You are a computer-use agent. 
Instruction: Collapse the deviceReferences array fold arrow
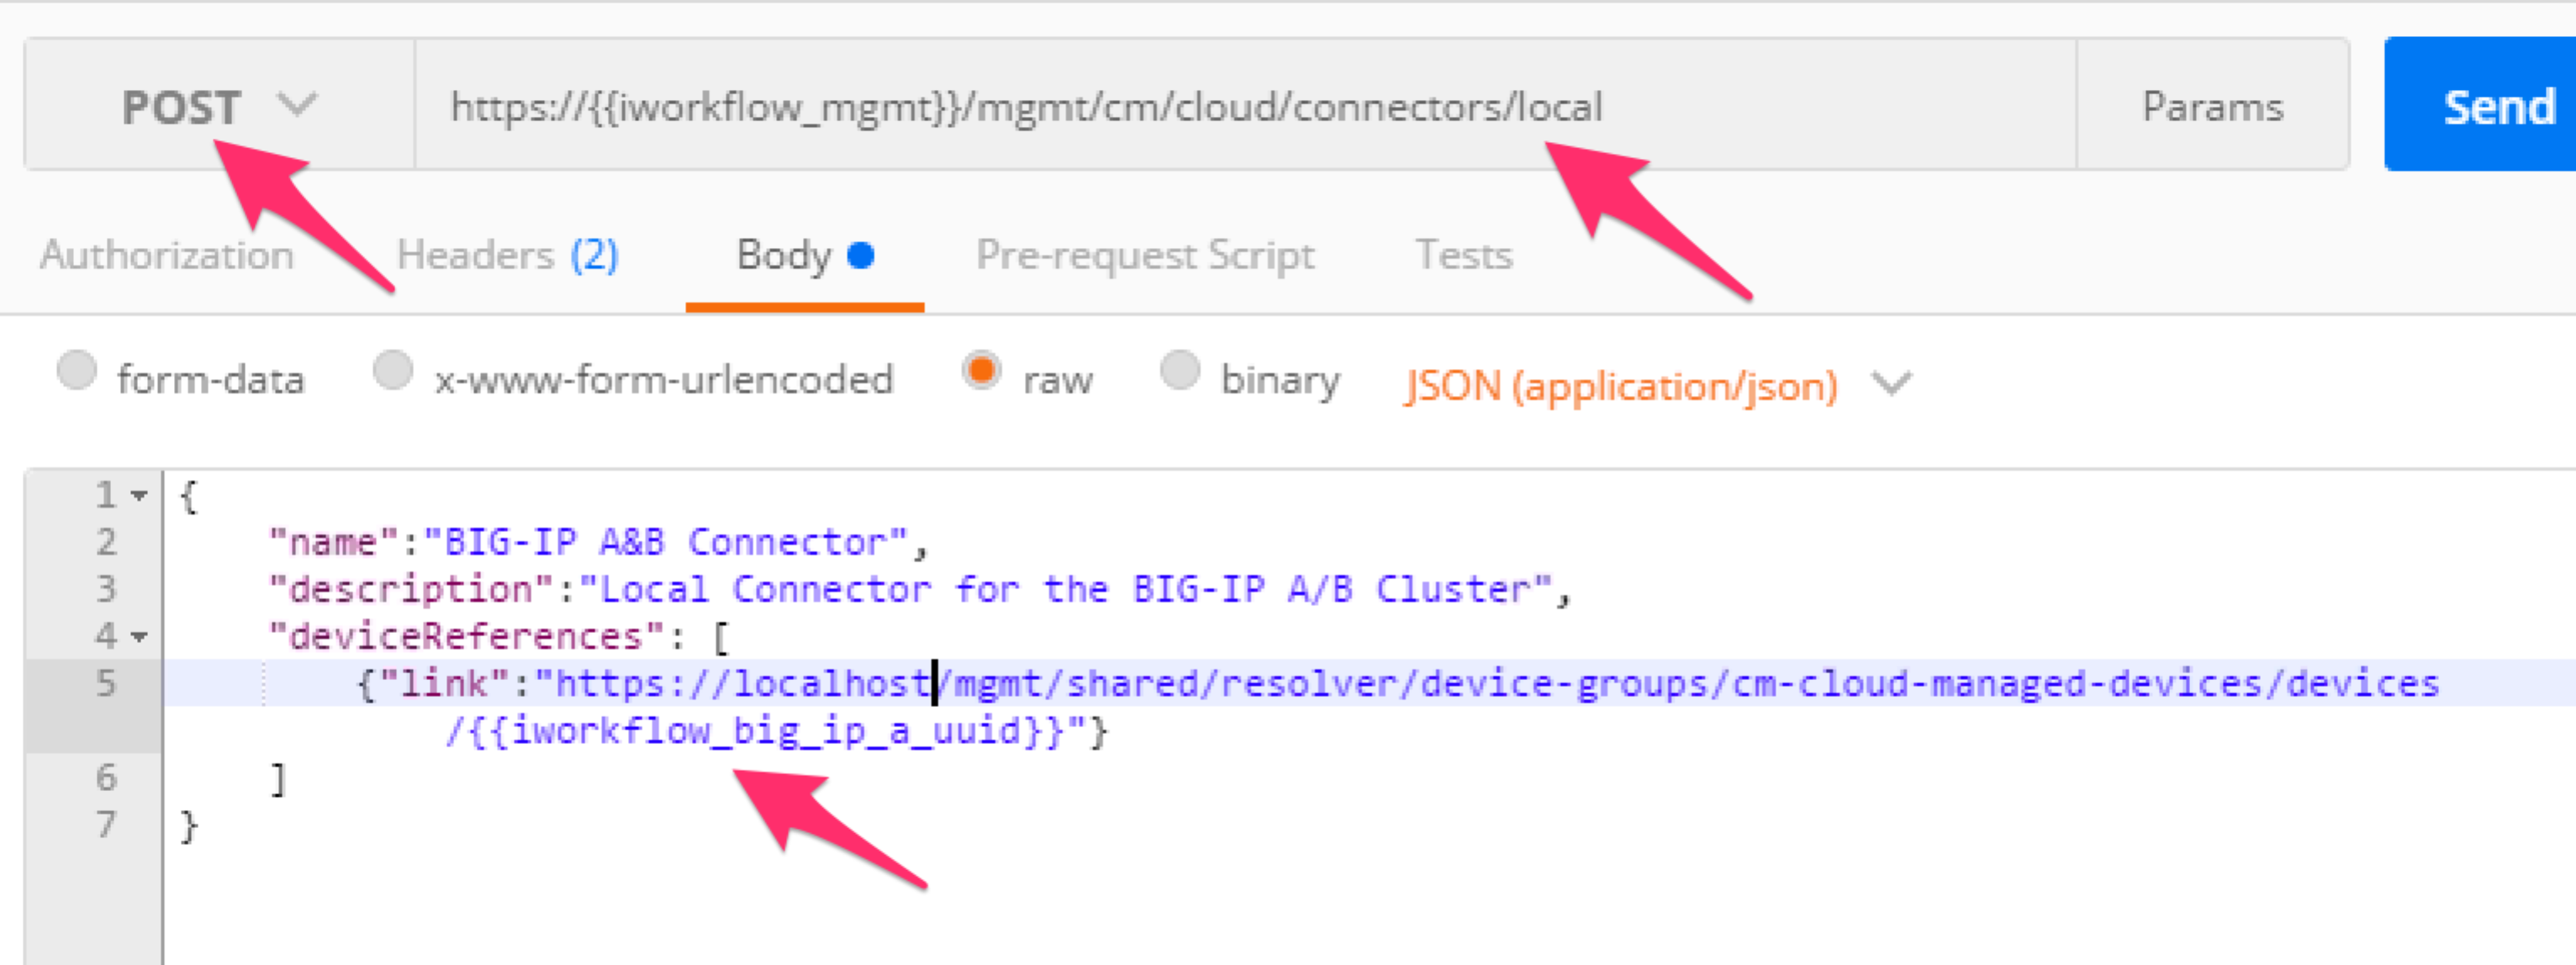tap(140, 636)
